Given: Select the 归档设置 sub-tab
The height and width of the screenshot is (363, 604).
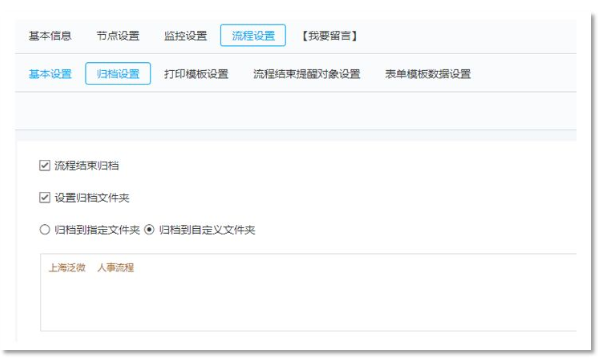Looking at the screenshot, I should click(118, 73).
